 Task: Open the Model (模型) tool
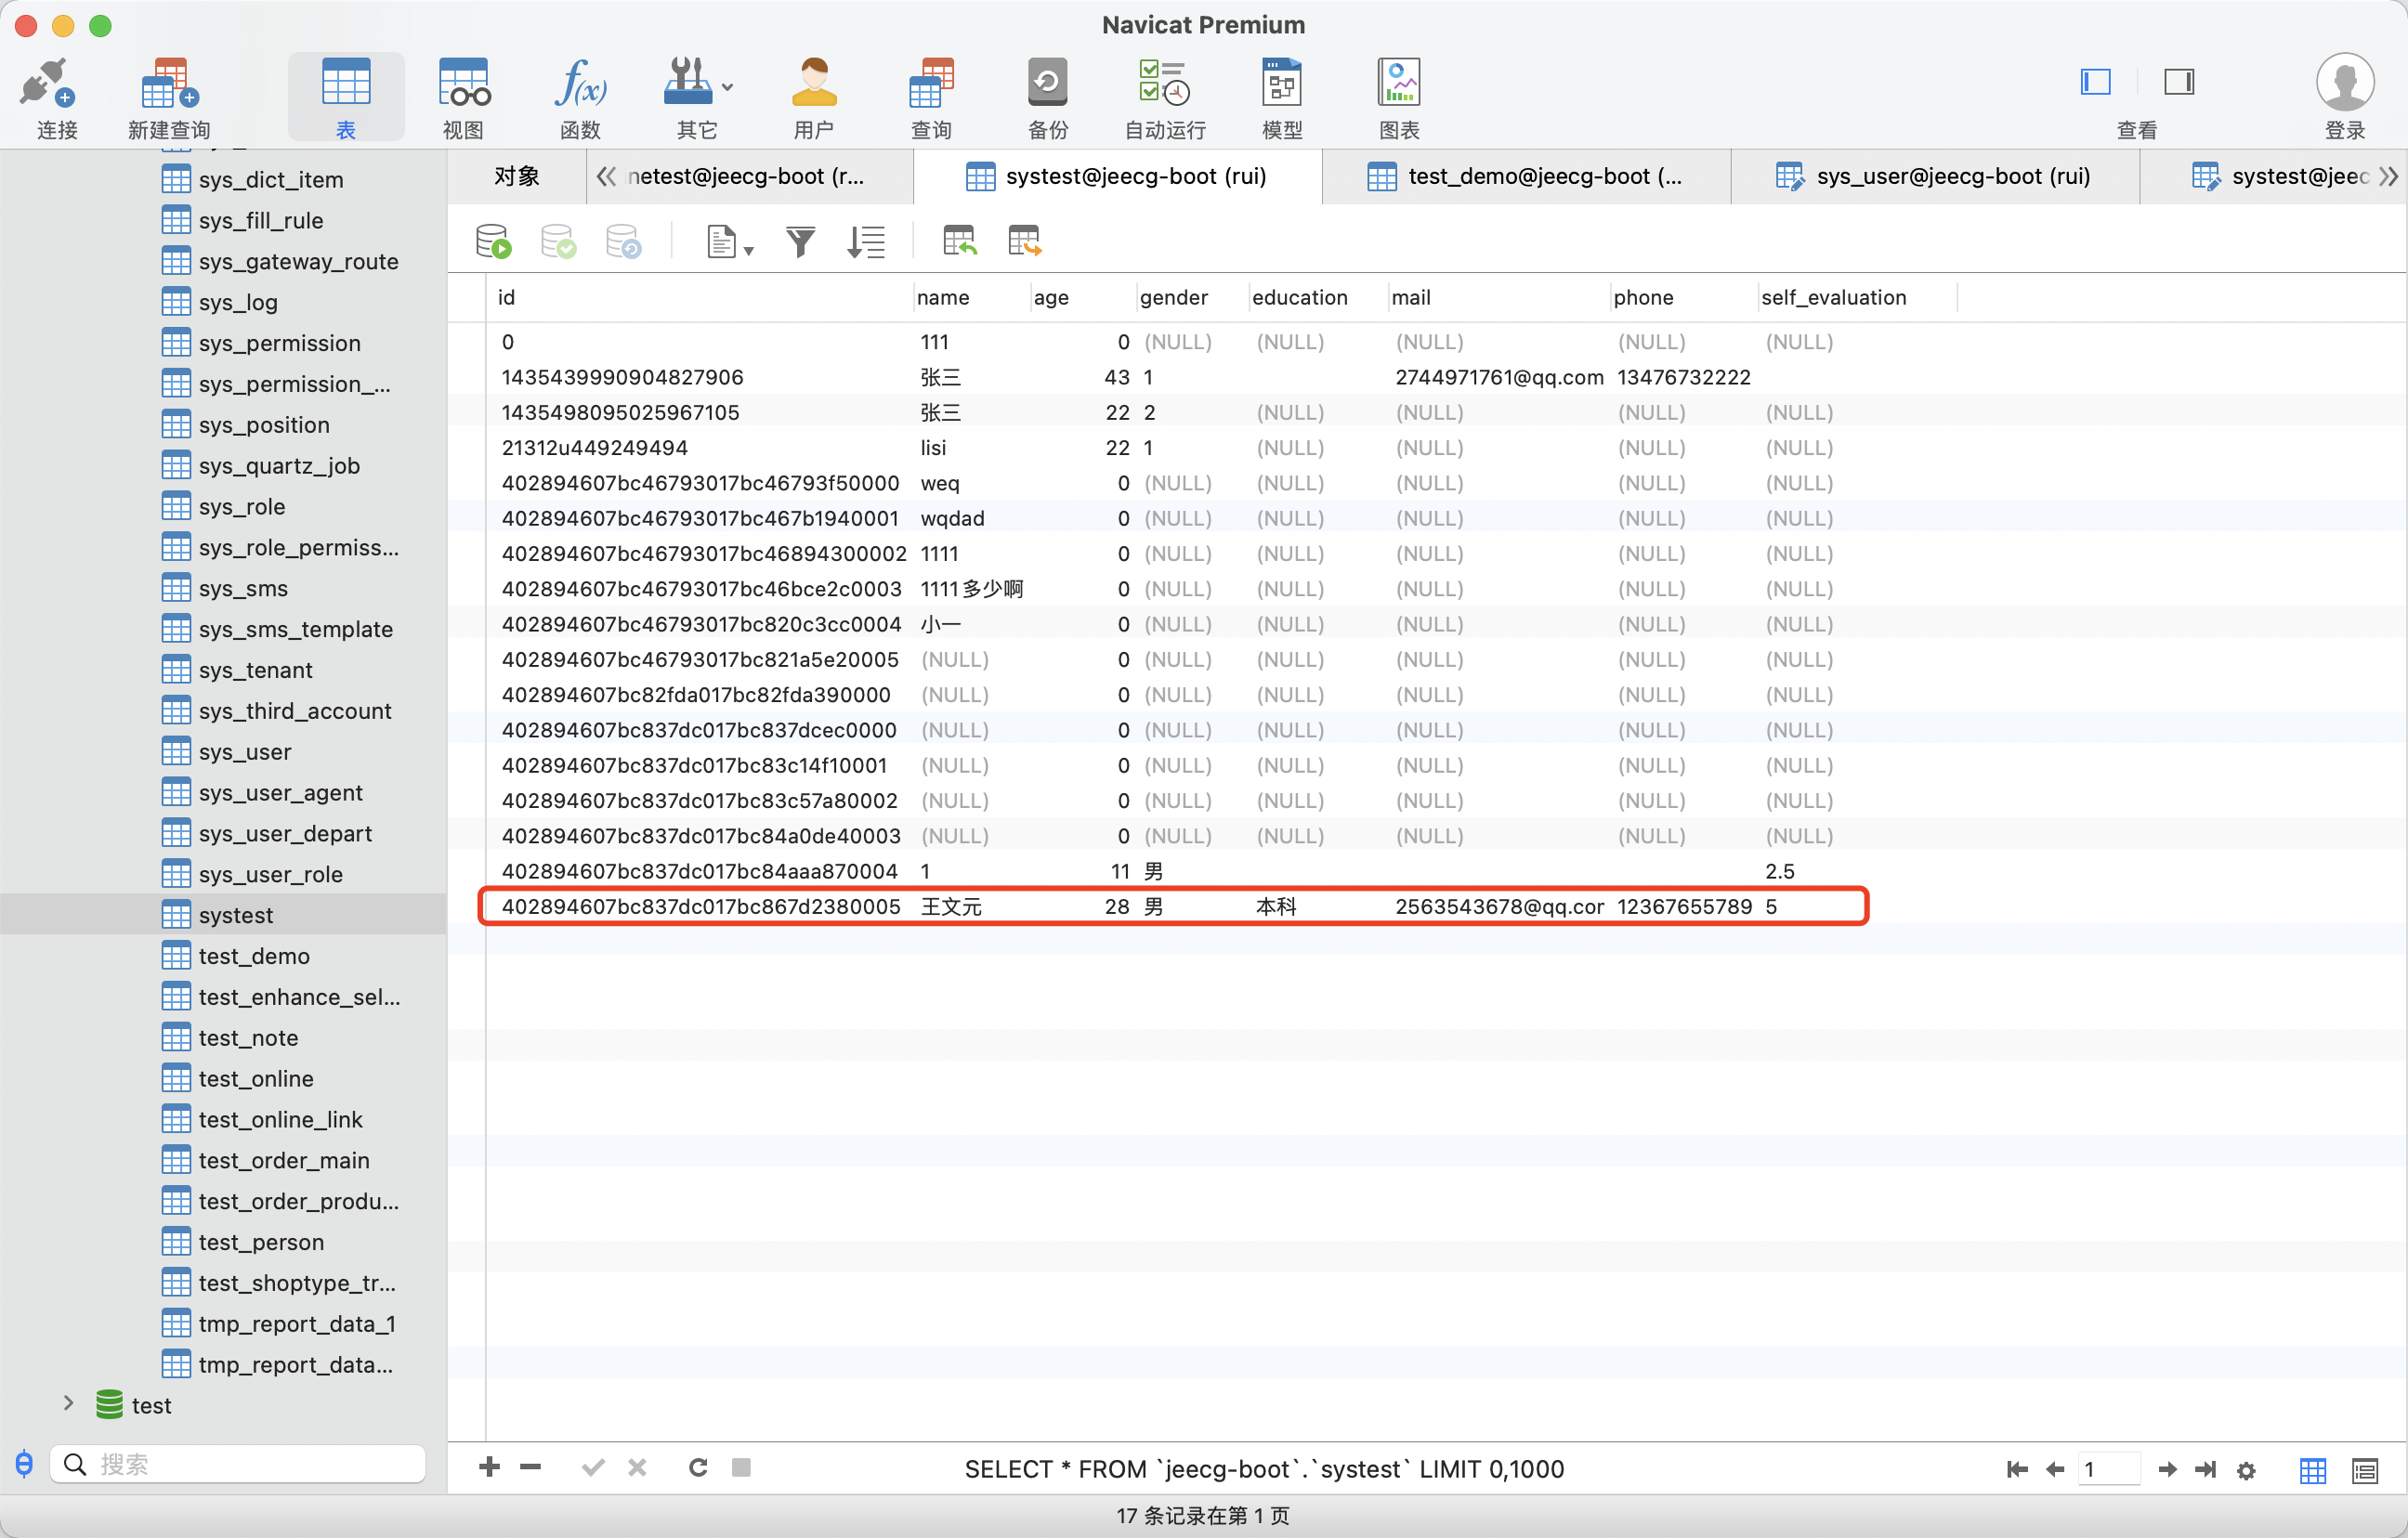(x=1281, y=97)
